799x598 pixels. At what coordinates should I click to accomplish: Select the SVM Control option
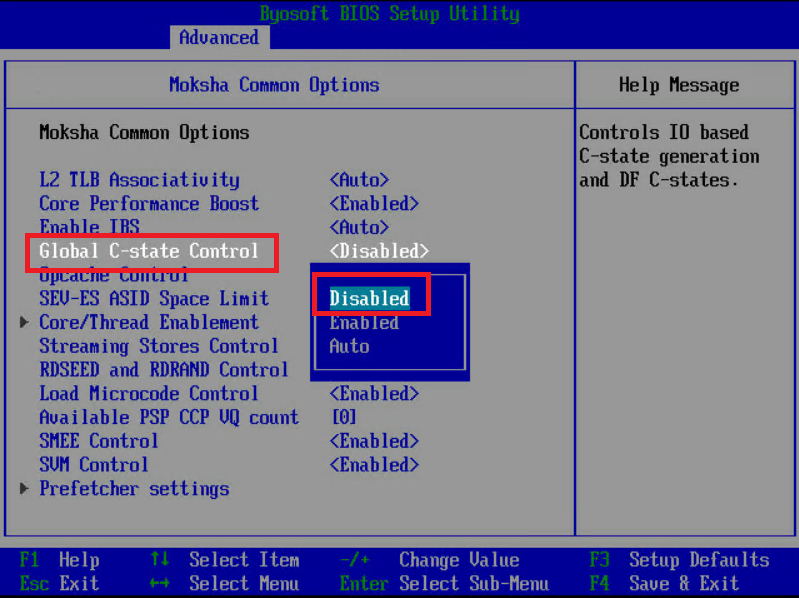pyautogui.click(x=94, y=465)
